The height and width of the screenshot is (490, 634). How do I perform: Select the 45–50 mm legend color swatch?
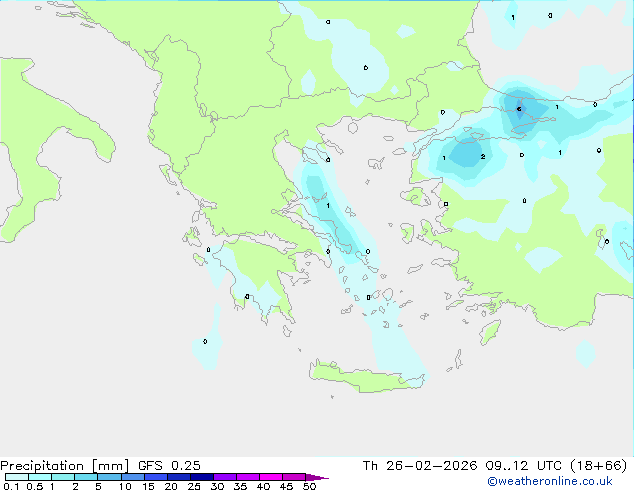[x=294, y=477]
